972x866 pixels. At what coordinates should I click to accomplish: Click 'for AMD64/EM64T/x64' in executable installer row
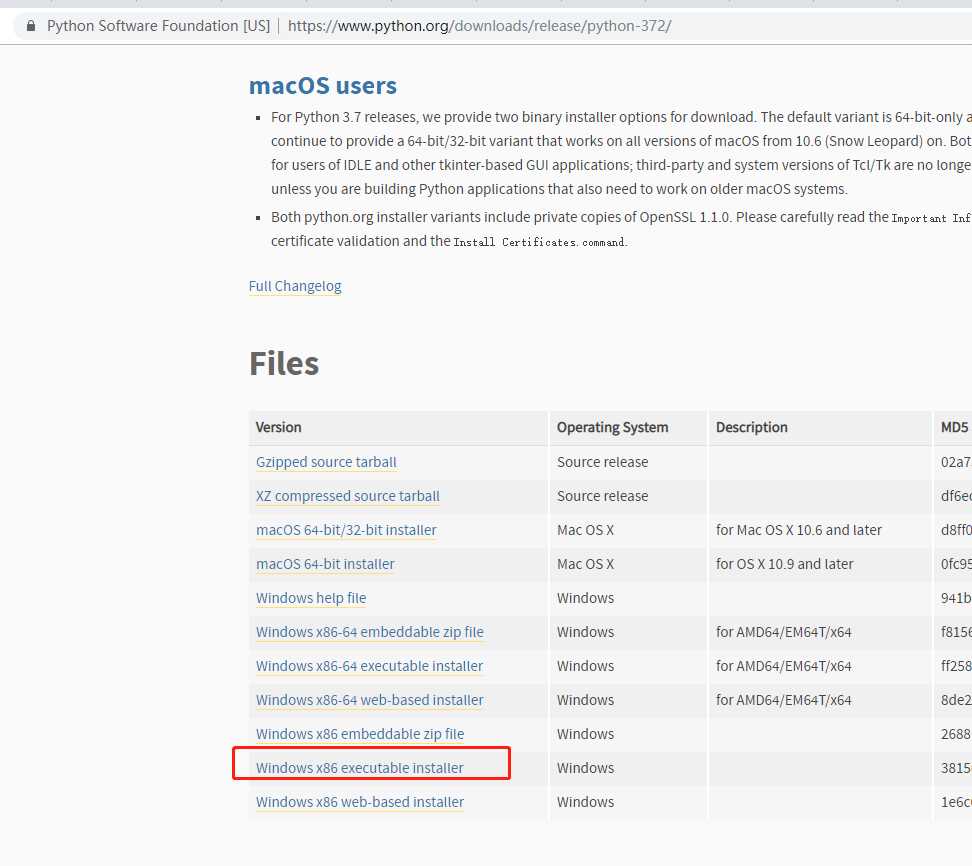coord(784,666)
